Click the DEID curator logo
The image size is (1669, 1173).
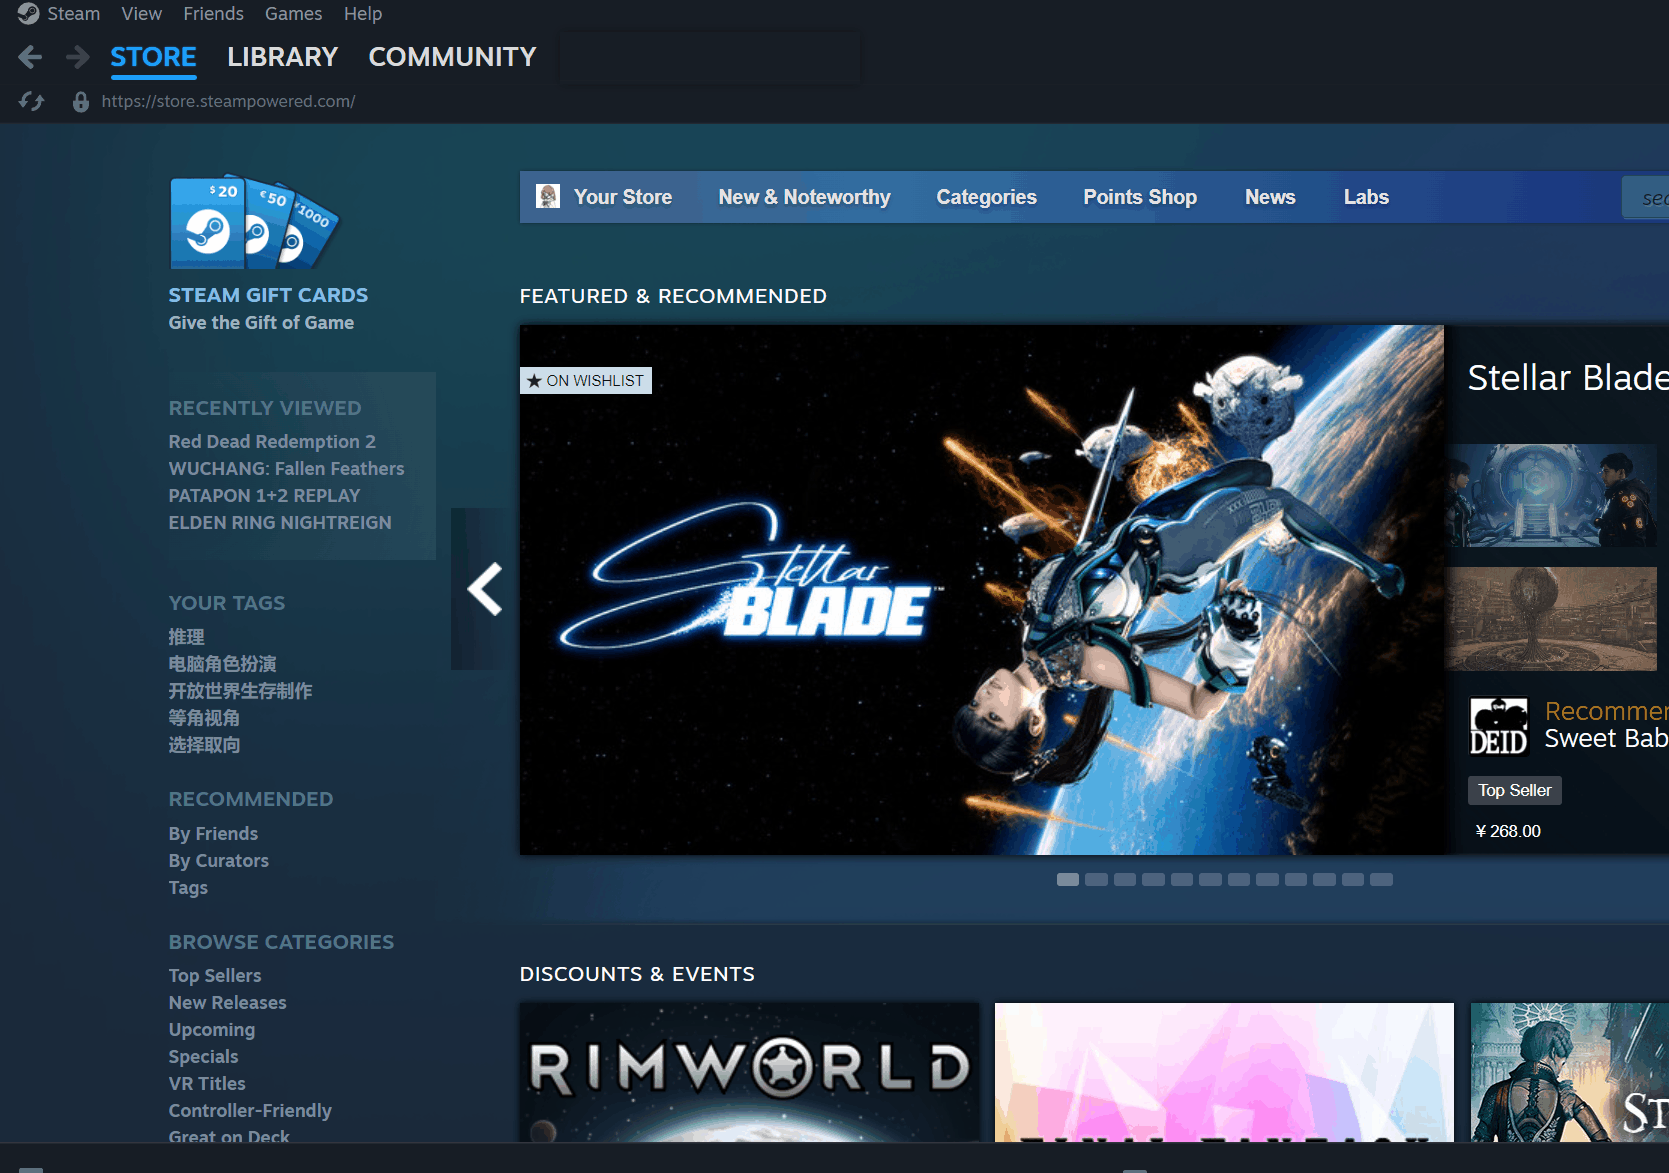point(1498,726)
